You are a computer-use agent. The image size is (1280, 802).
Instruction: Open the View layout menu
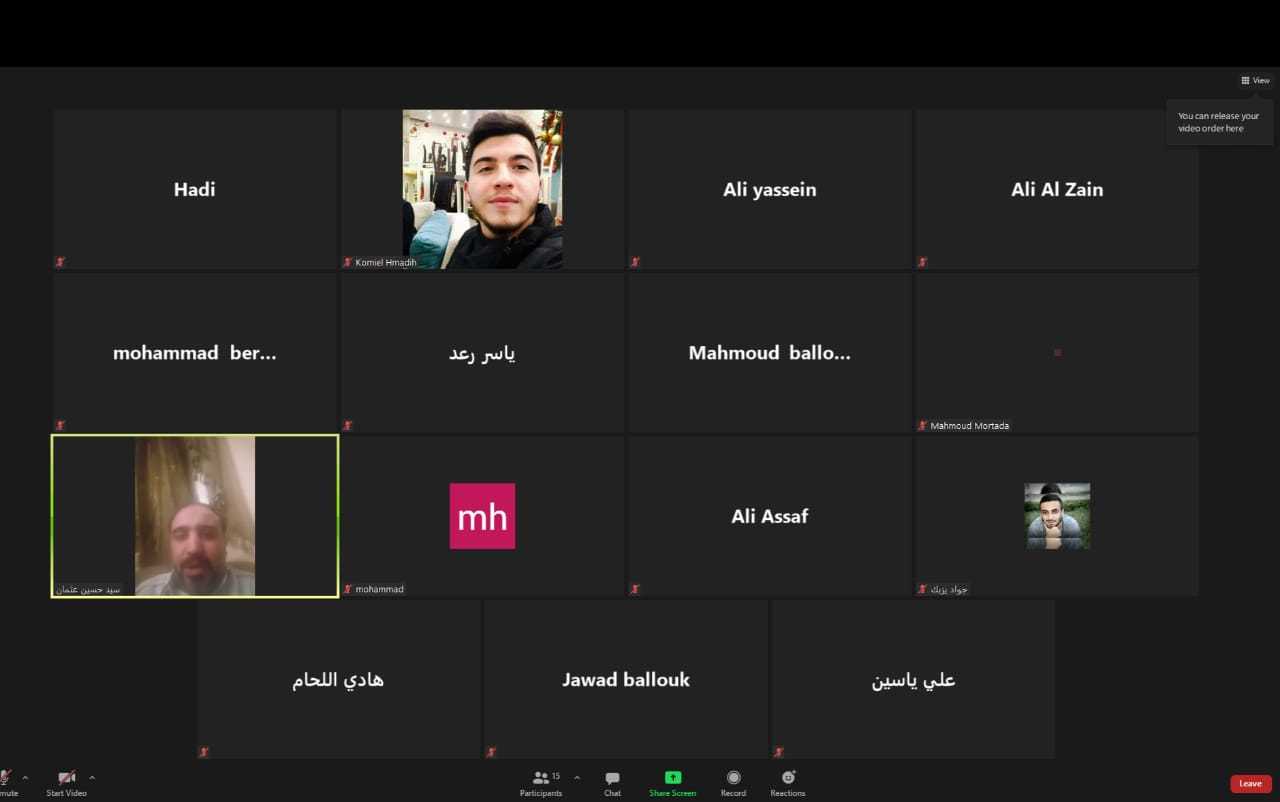click(x=1255, y=81)
